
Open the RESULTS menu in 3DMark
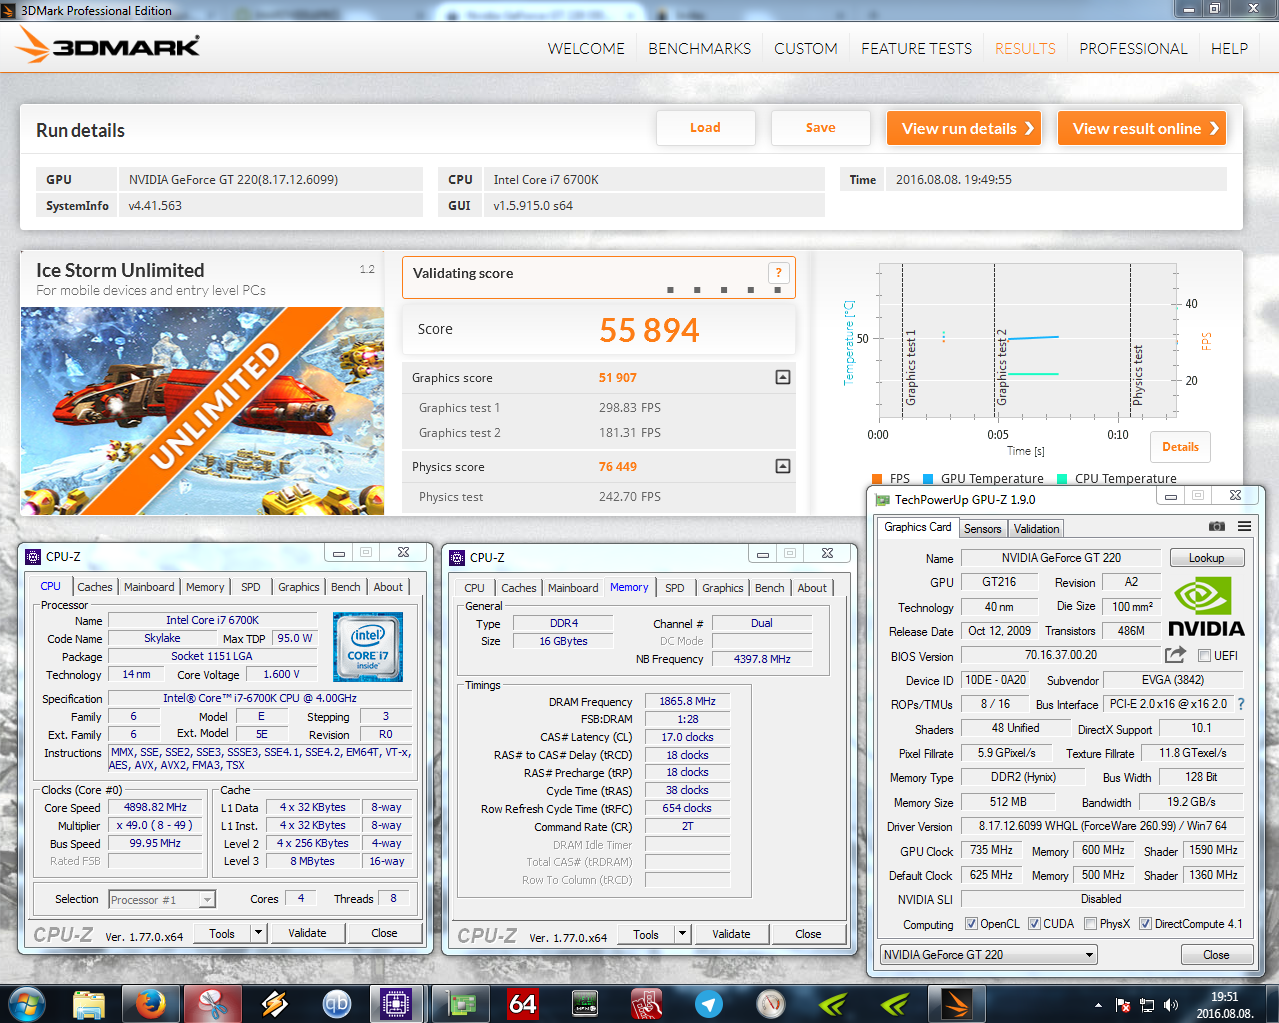(1025, 48)
